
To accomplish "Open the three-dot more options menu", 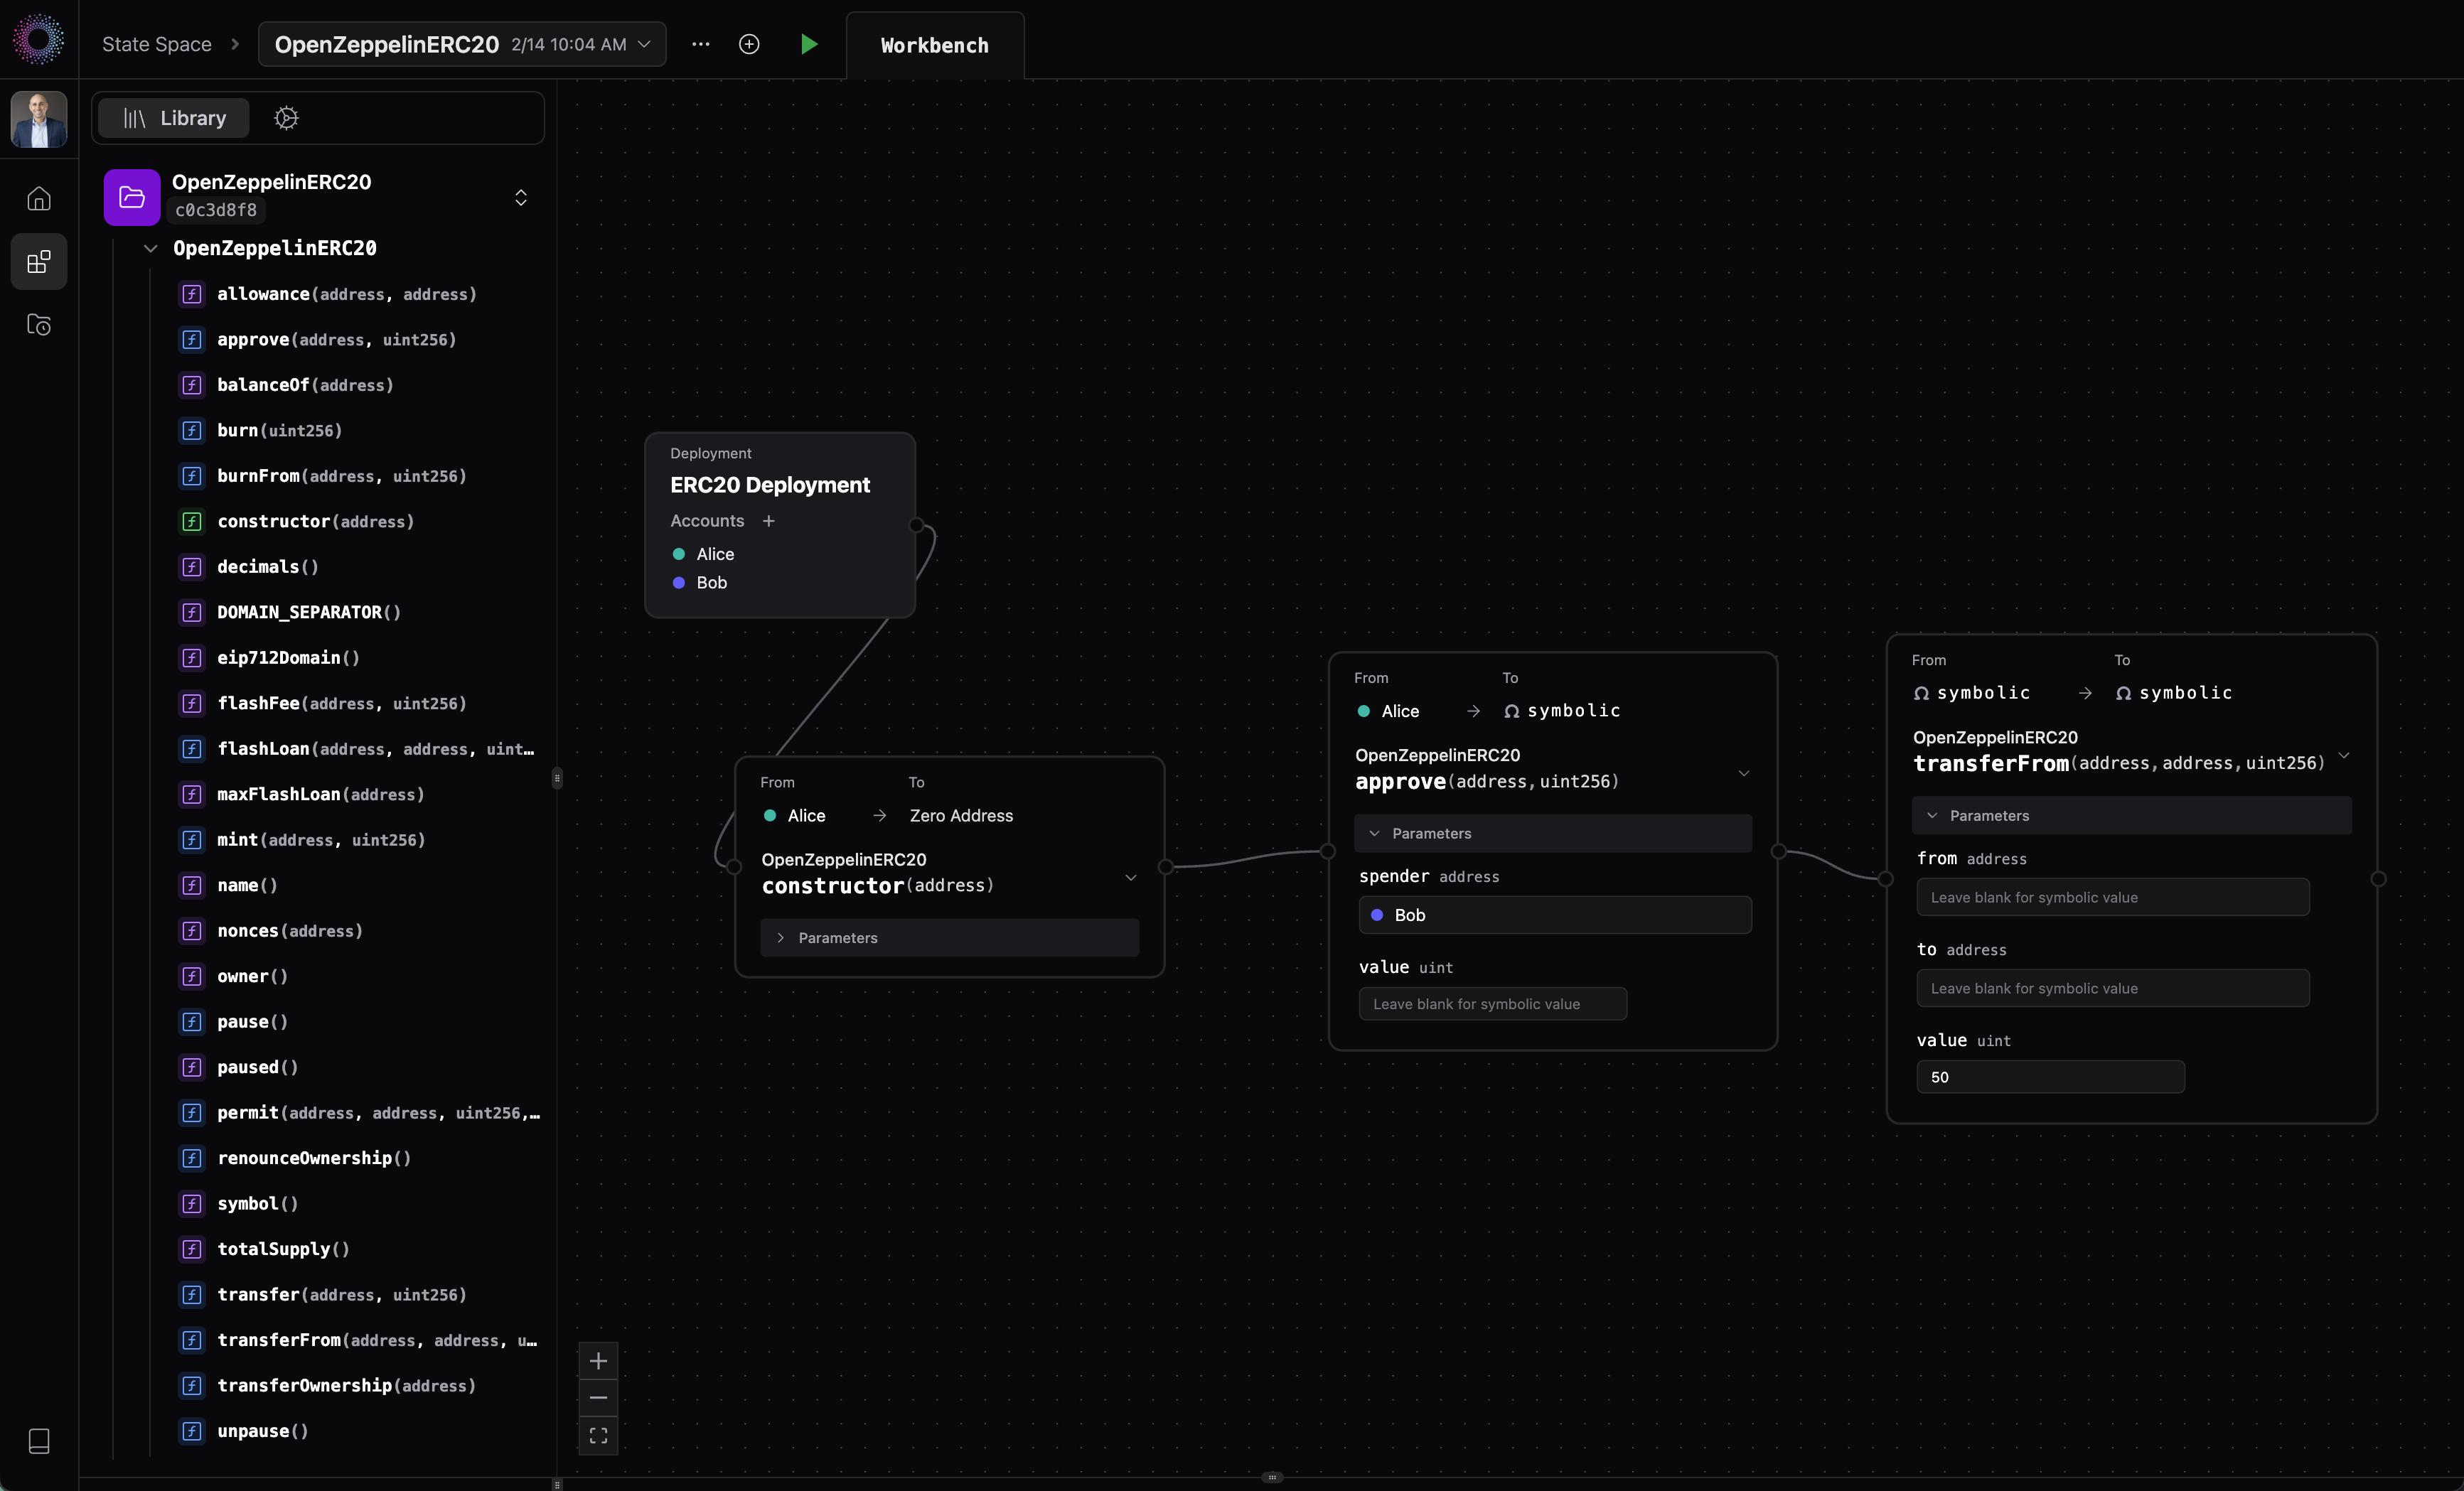I will tap(701, 44).
